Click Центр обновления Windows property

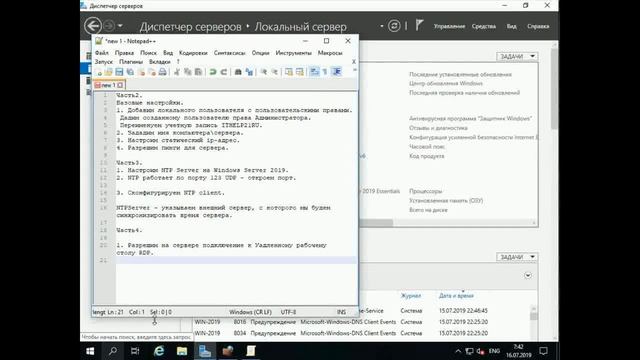[x=446, y=84]
